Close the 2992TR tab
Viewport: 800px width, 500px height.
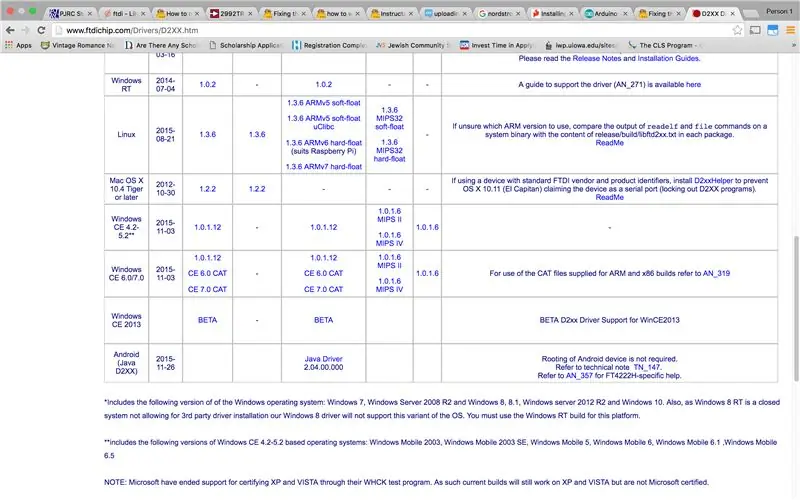point(250,14)
